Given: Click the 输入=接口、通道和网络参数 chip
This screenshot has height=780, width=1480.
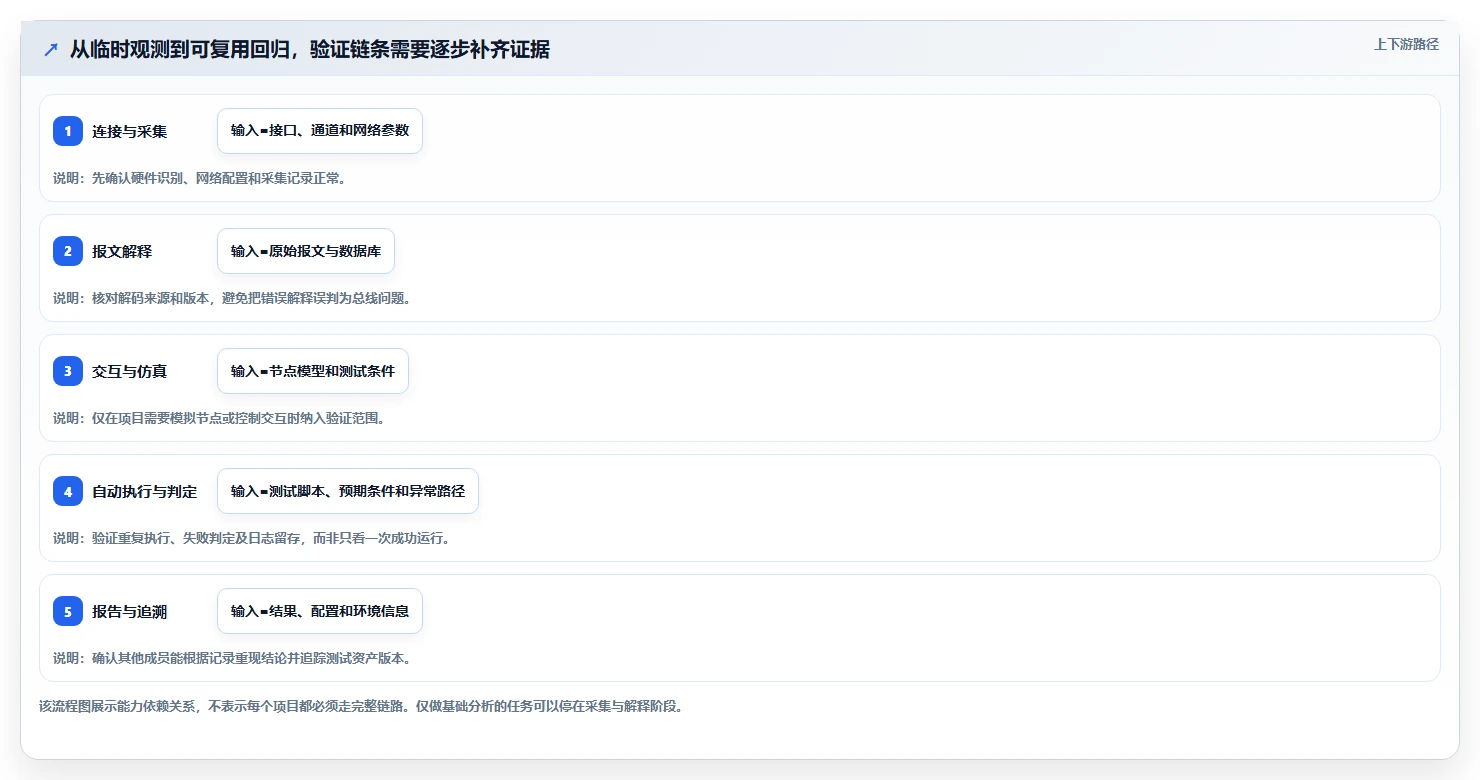Looking at the screenshot, I should pyautogui.click(x=320, y=131).
